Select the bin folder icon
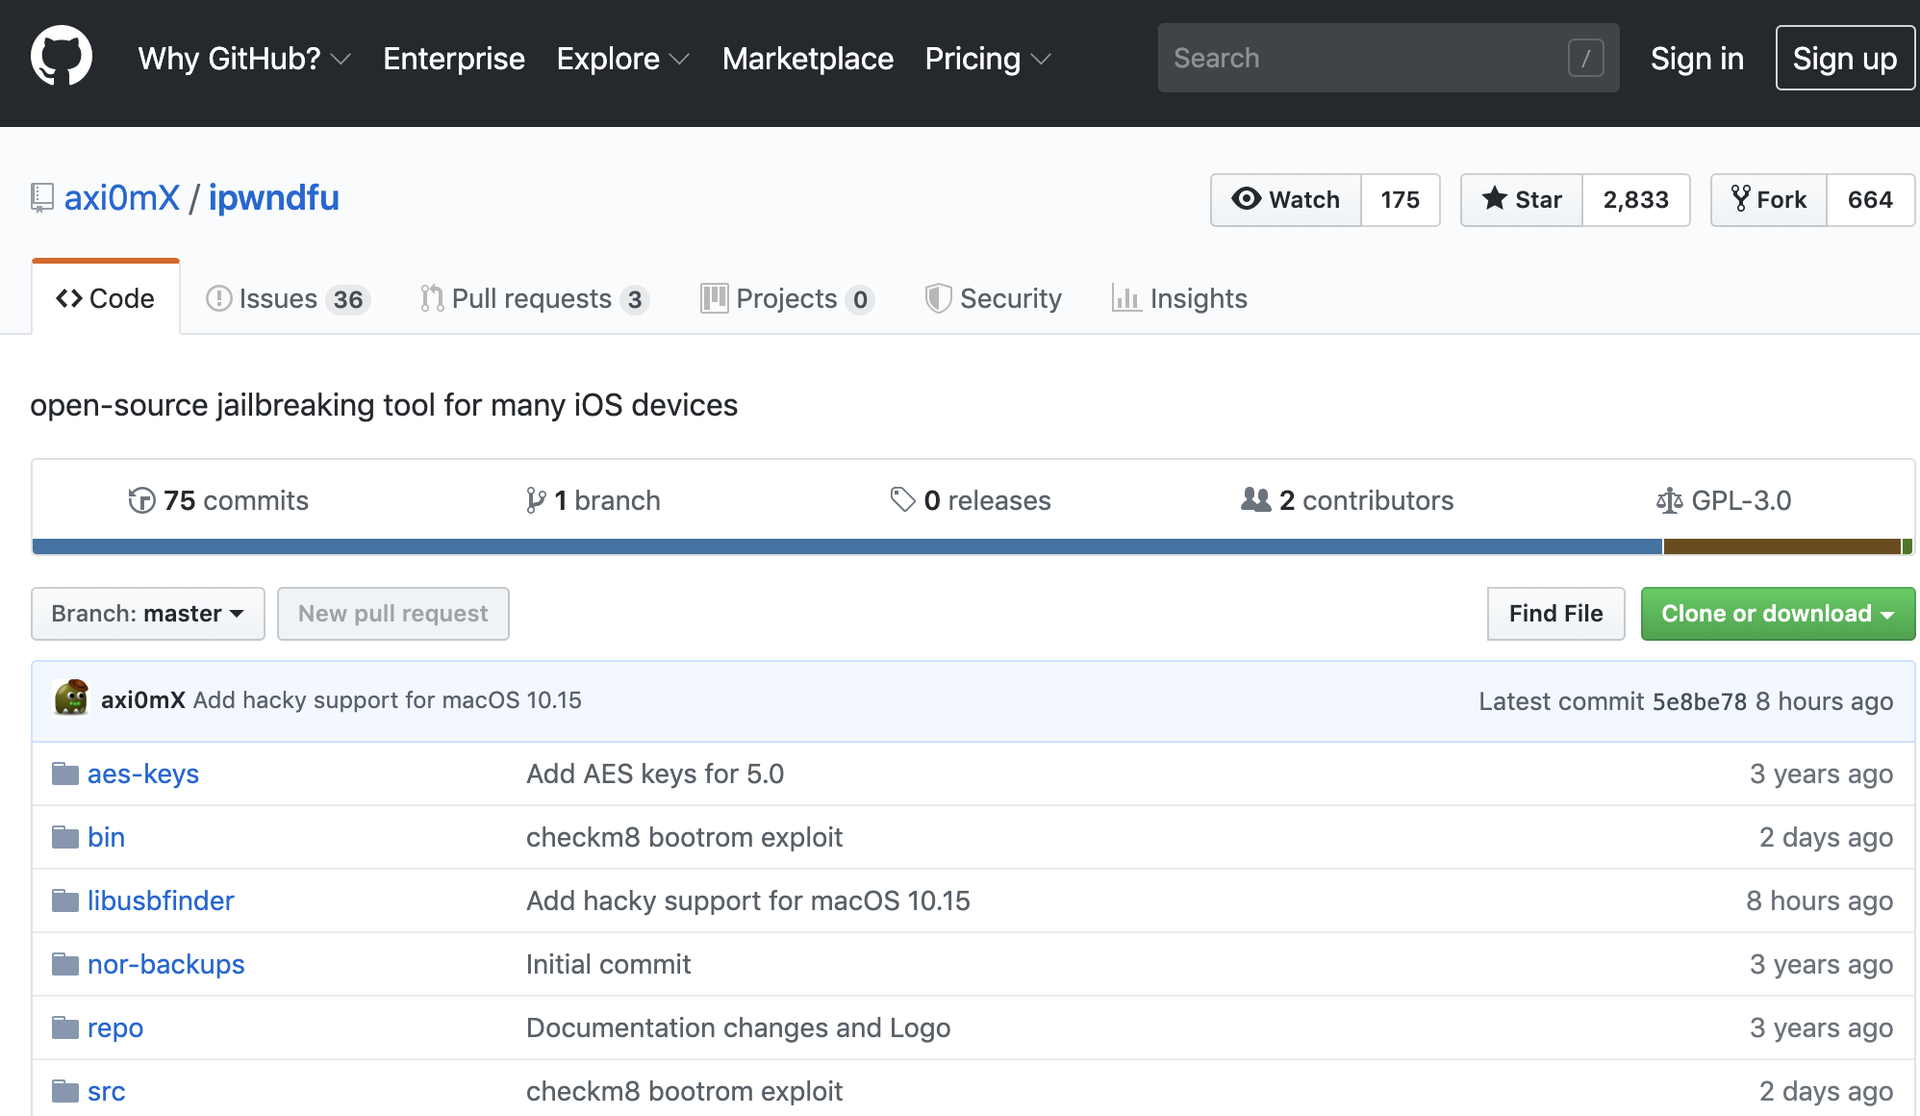The width and height of the screenshot is (1920, 1116). click(x=66, y=837)
